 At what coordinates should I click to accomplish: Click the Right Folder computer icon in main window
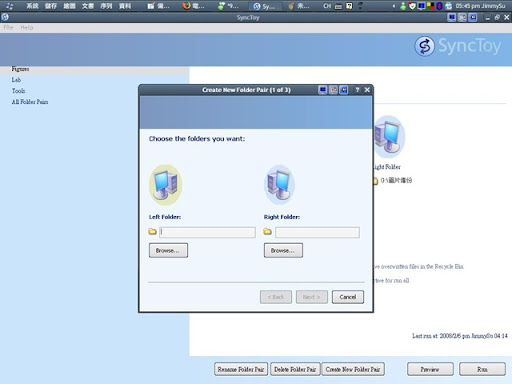click(x=389, y=137)
